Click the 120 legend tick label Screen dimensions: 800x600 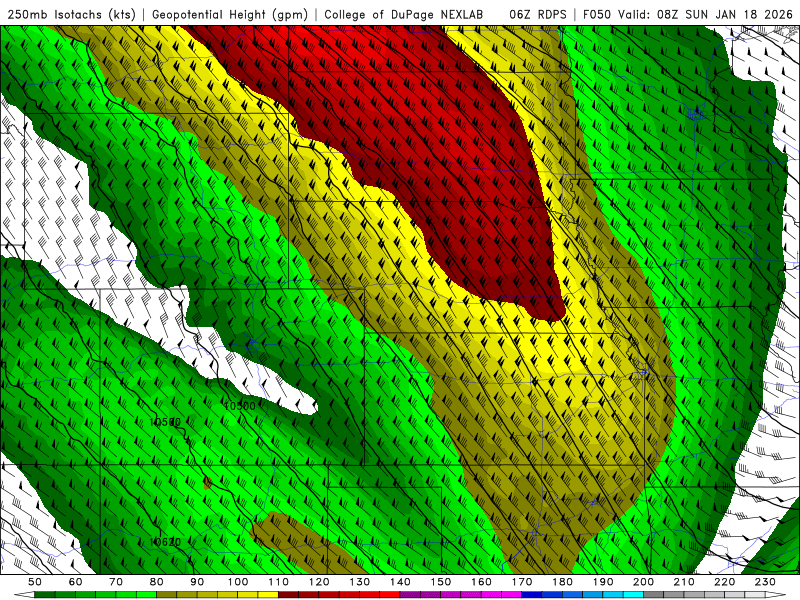click(x=319, y=582)
